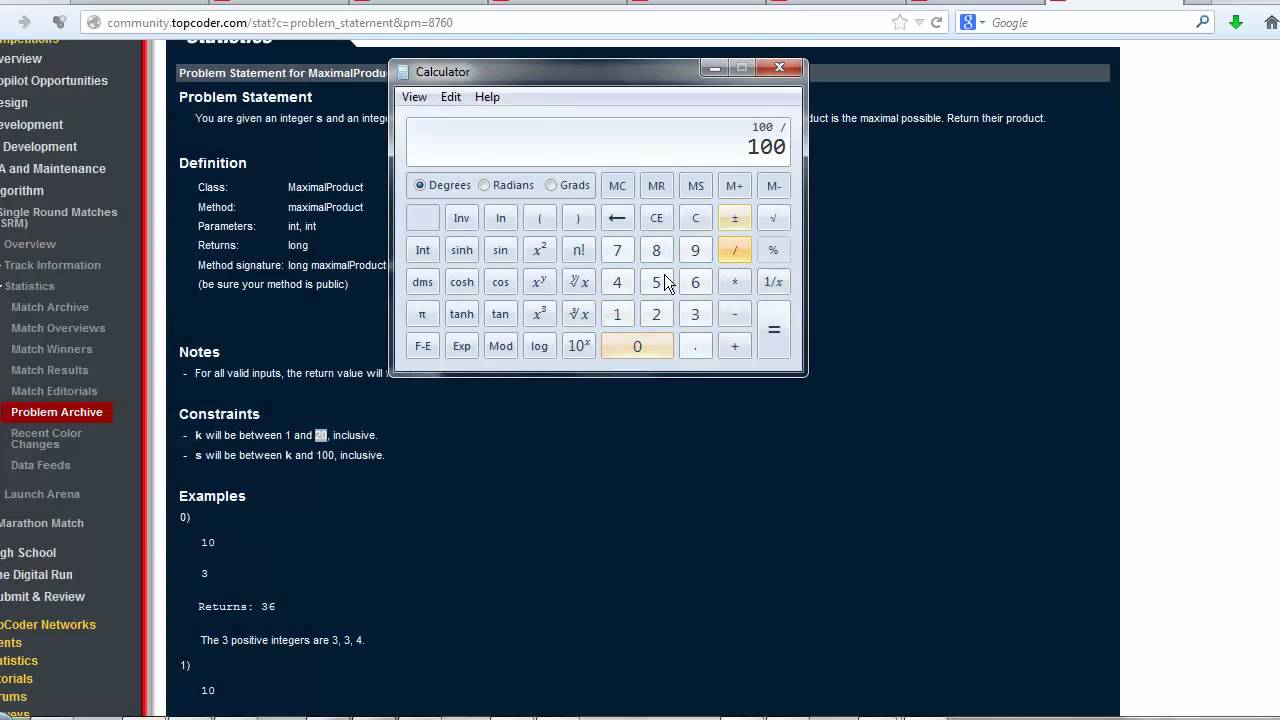
Task: Click the Mod function key
Action: (500, 346)
